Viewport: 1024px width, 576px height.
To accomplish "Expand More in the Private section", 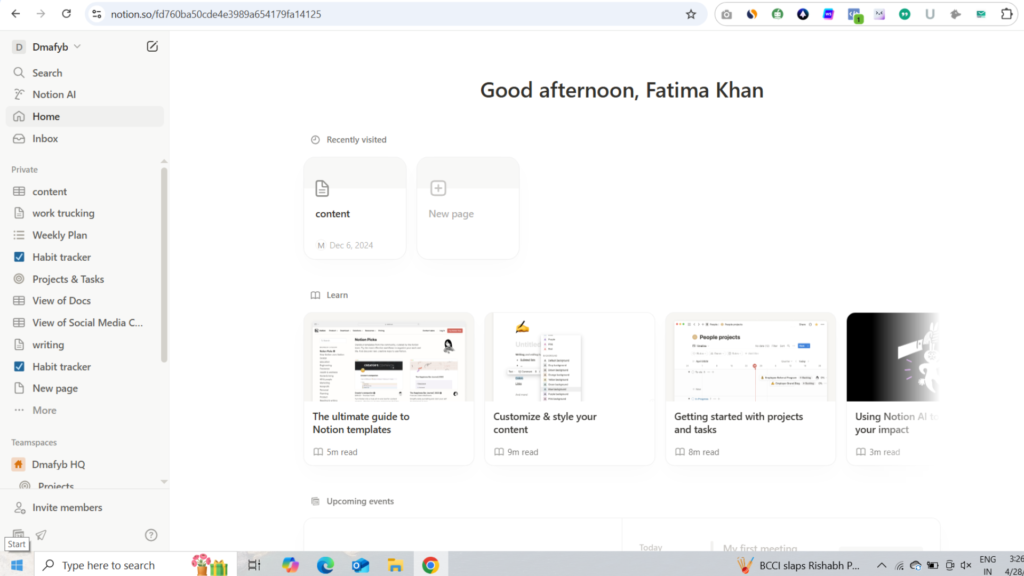I will (44, 411).
